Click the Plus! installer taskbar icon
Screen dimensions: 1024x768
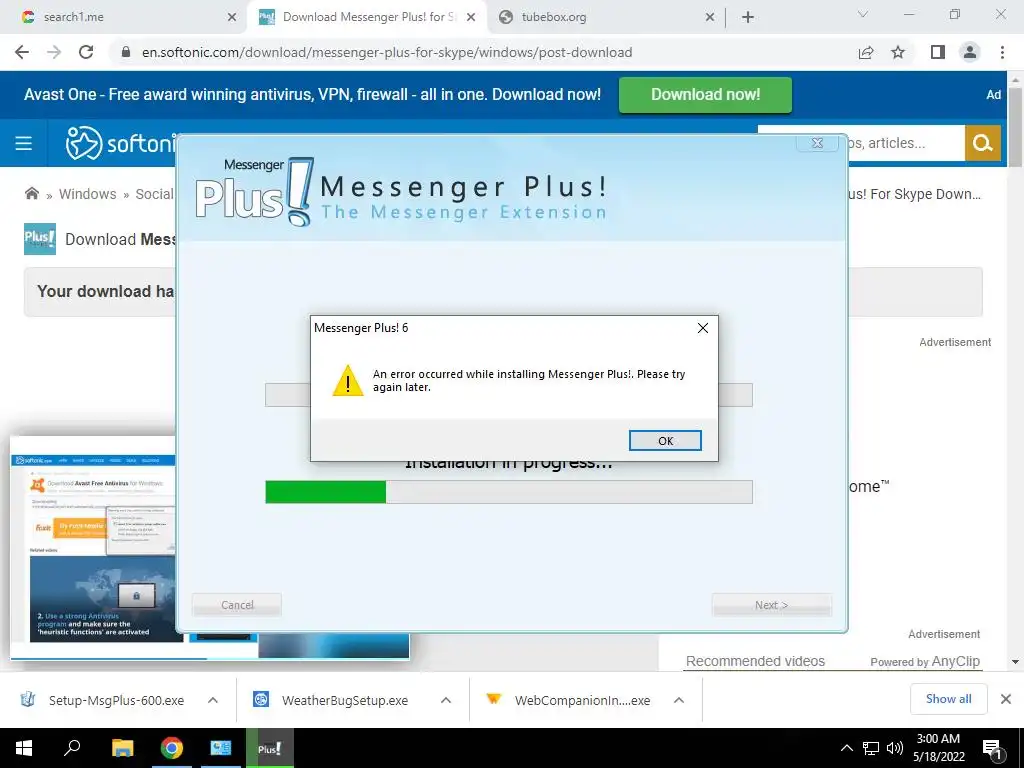269,748
